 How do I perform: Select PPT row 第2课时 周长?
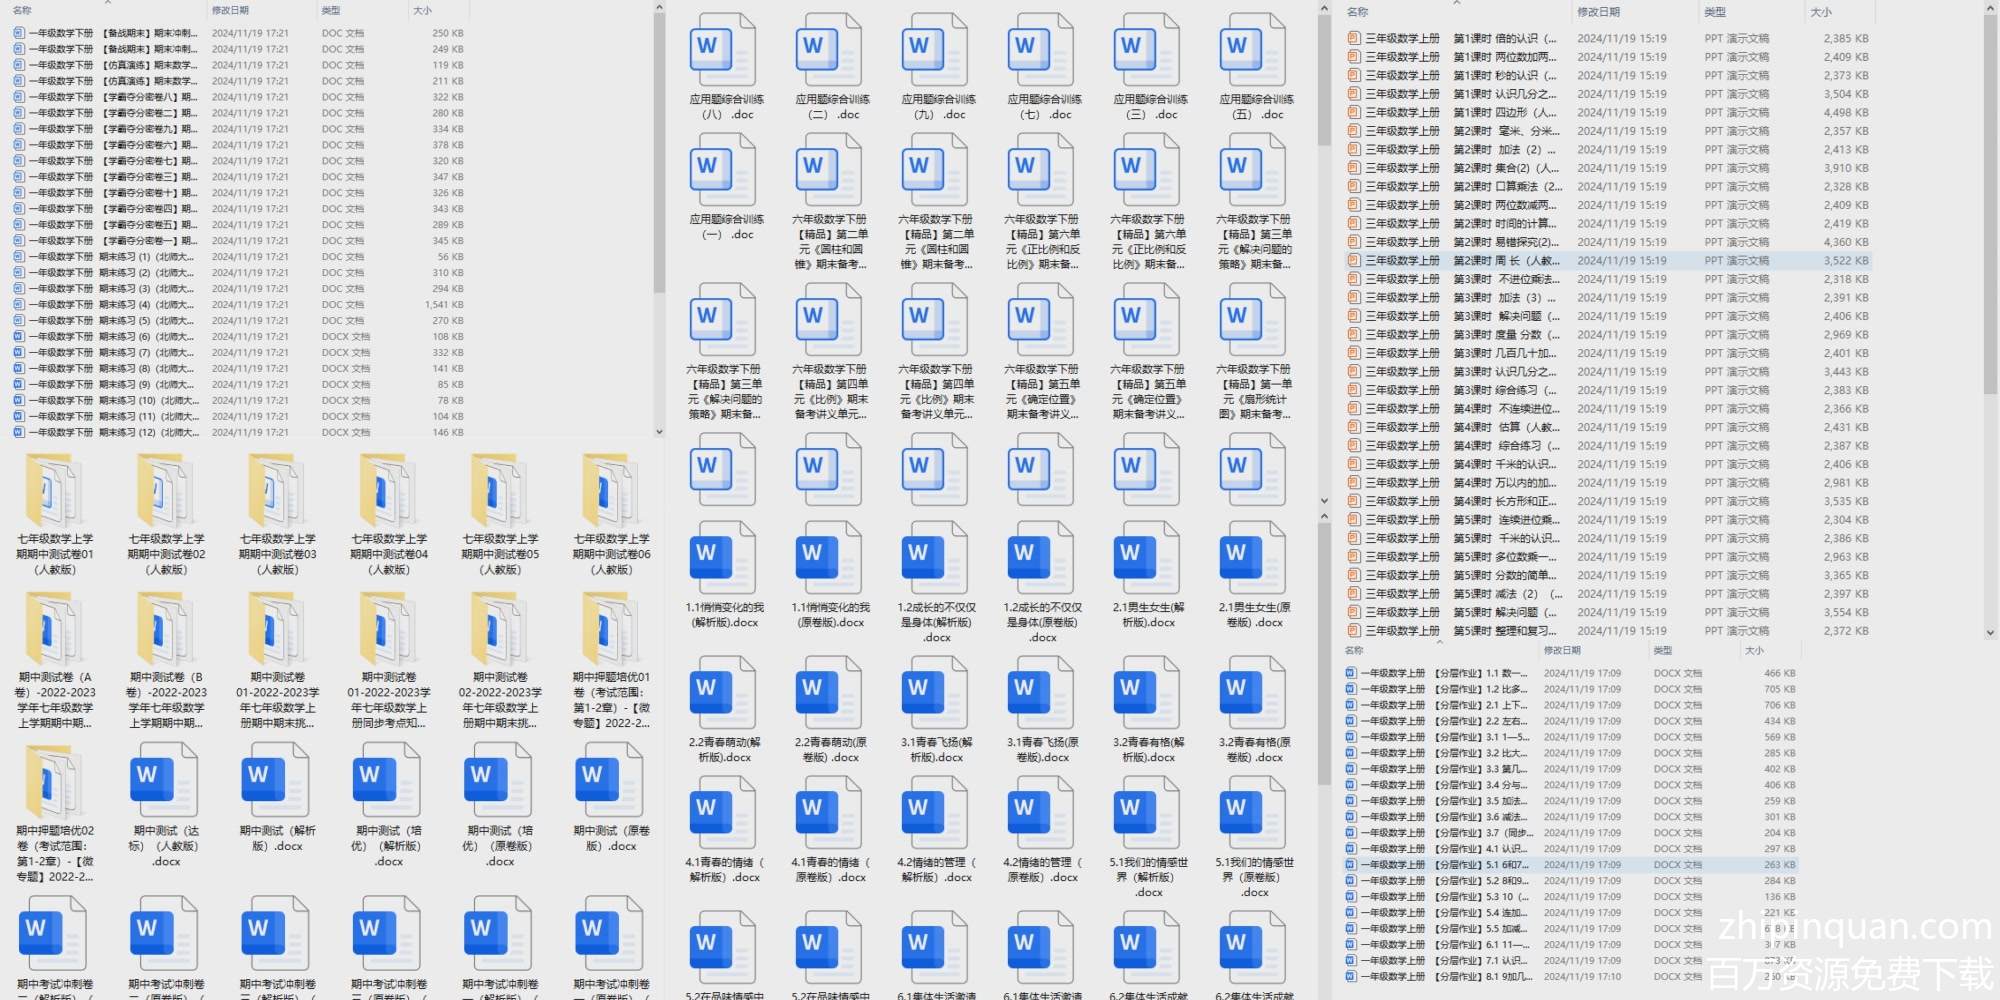[1500, 261]
